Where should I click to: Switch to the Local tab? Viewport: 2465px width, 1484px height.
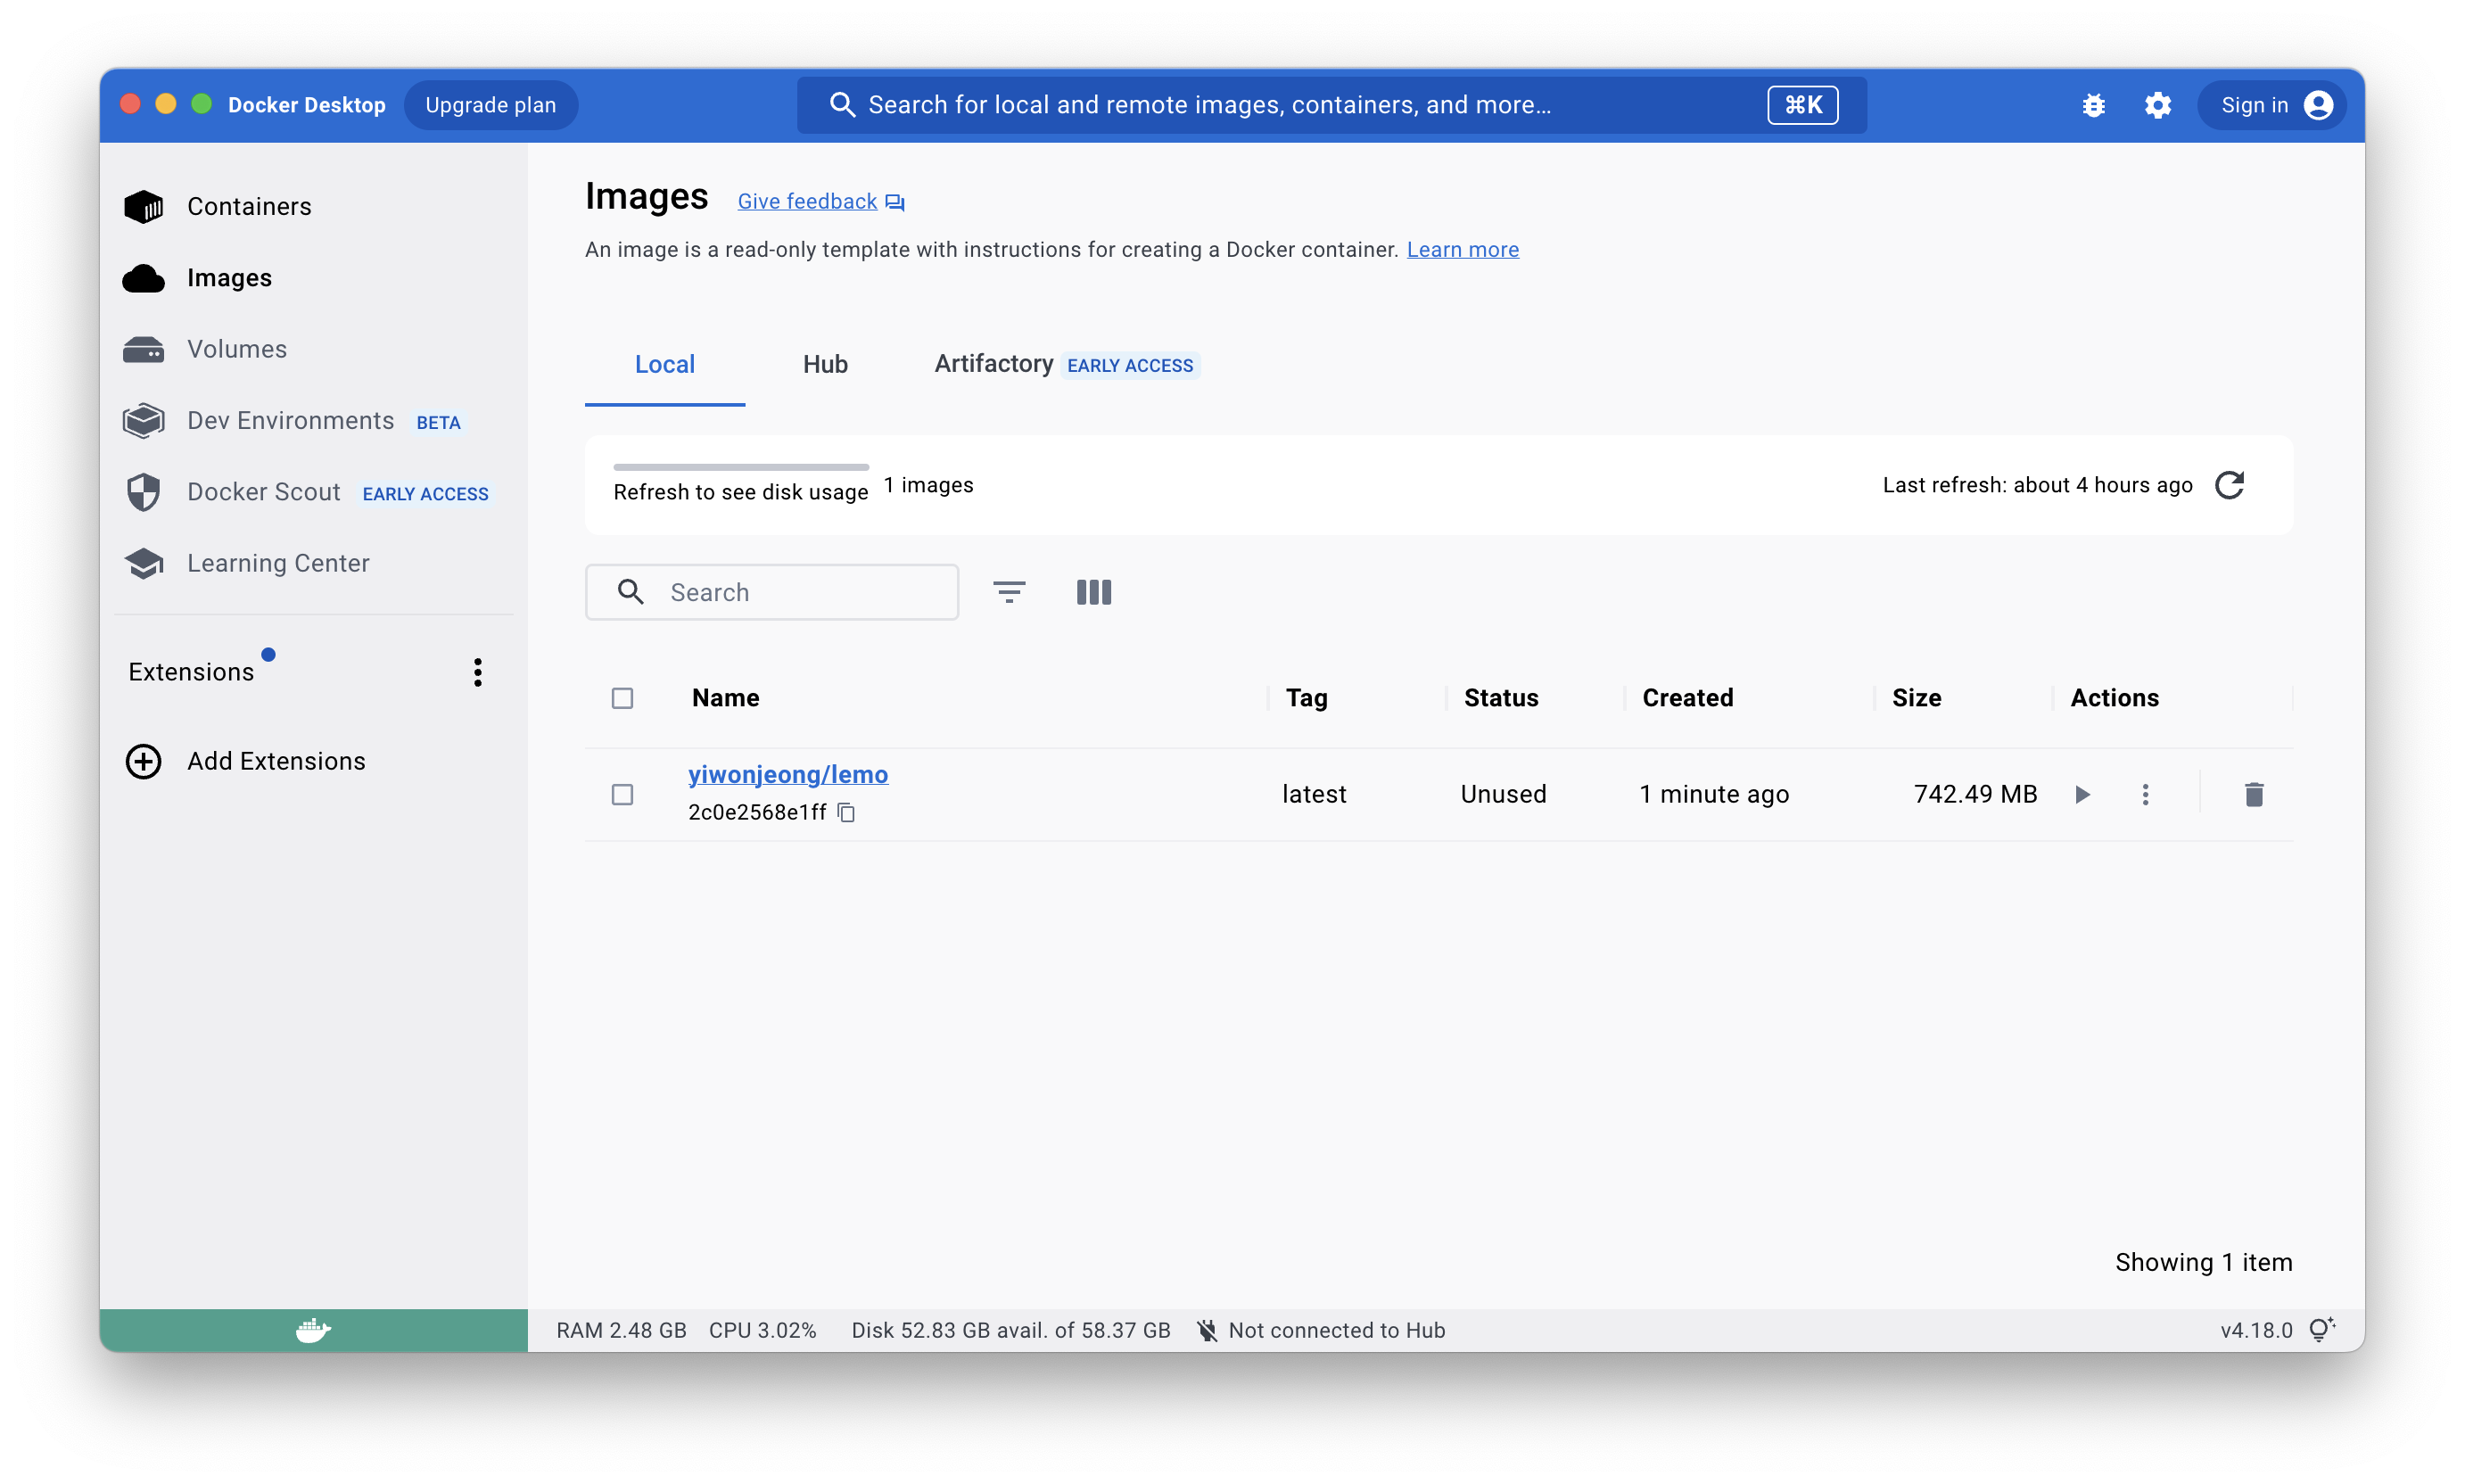(x=664, y=364)
